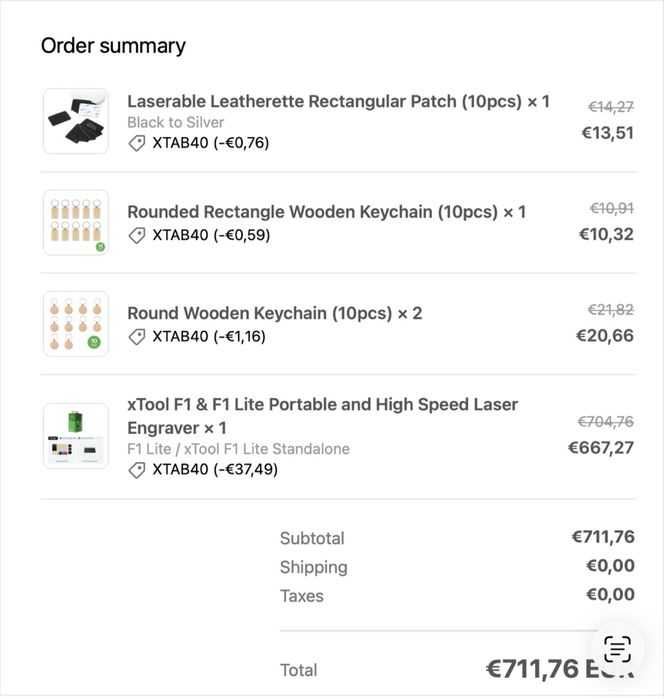Screen dimensions: 664x699
Task: Click the Subtotal amount €711,76
Action: pyautogui.click(x=602, y=537)
